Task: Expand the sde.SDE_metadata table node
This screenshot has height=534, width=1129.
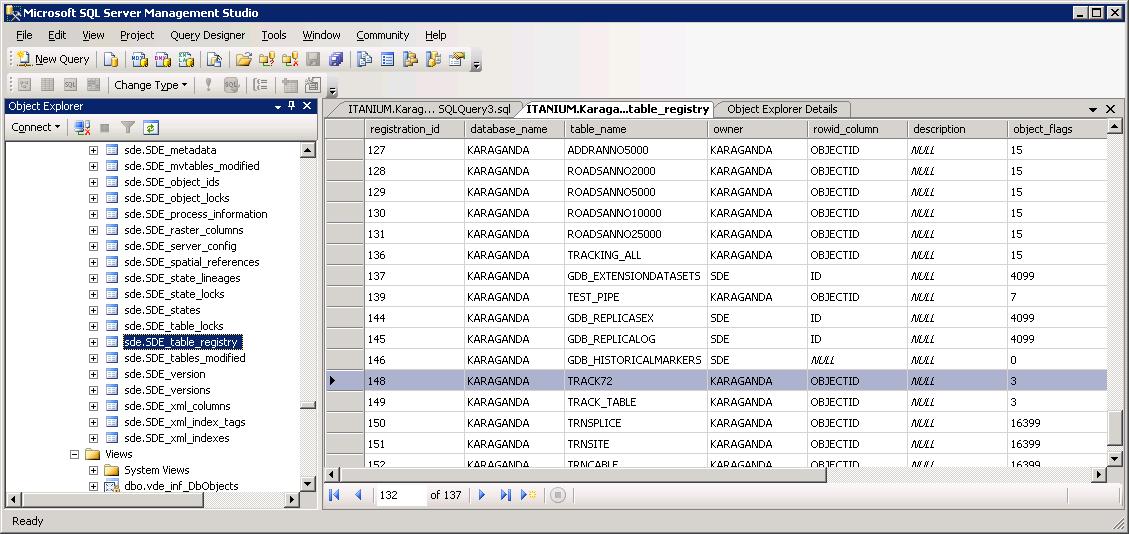Action: (94, 150)
